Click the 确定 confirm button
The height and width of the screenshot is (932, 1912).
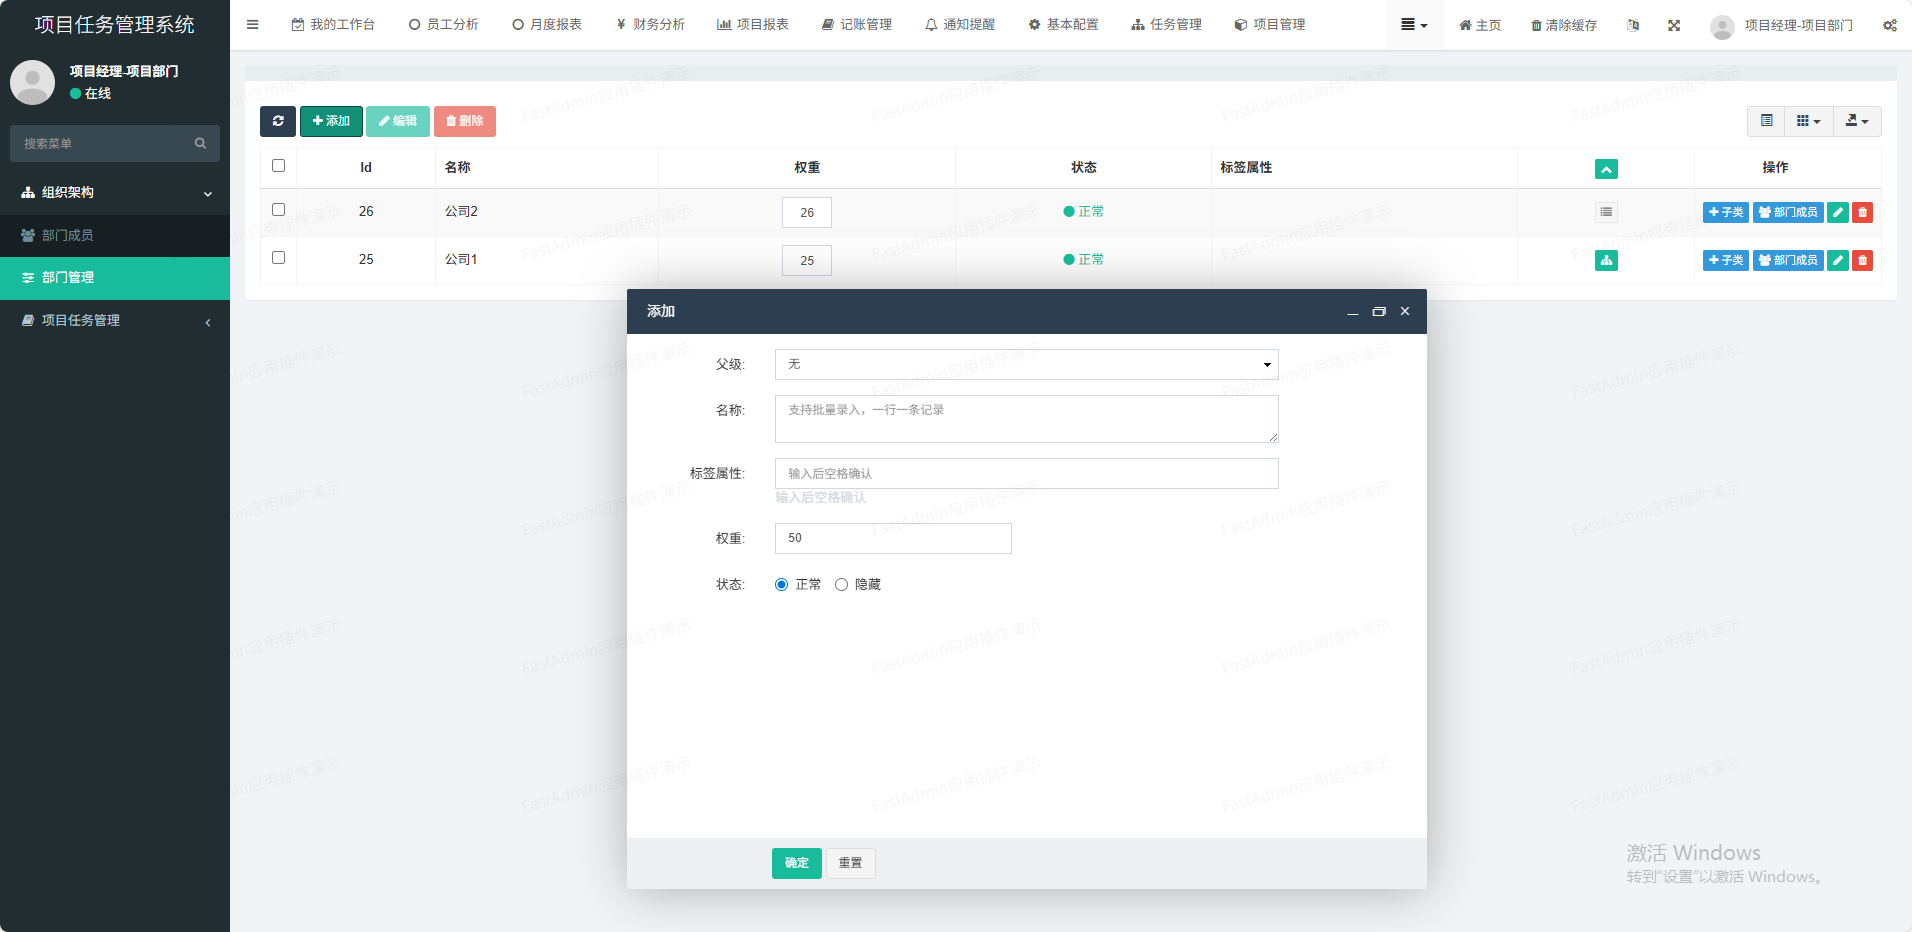coord(796,863)
